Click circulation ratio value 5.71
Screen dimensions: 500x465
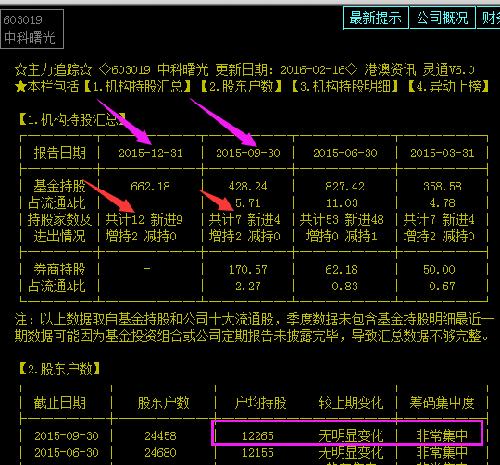pyautogui.click(x=248, y=203)
